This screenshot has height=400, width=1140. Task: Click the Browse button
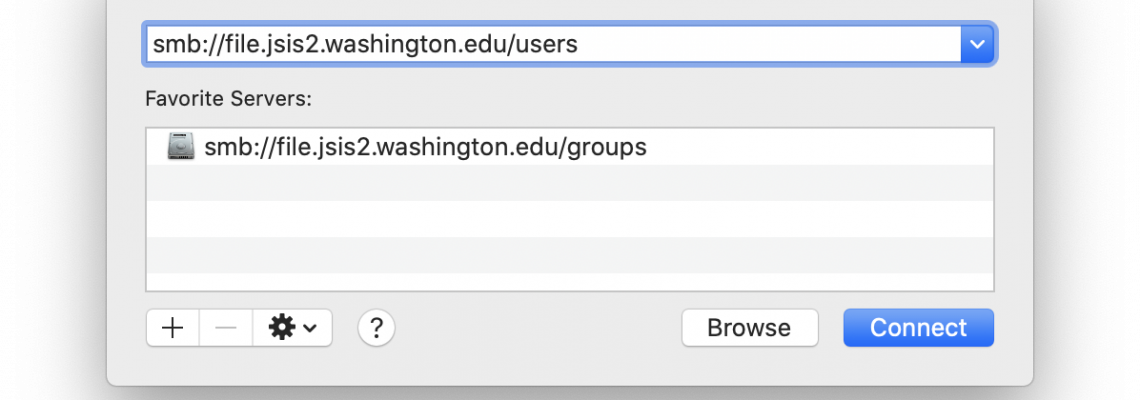pyautogui.click(x=750, y=328)
